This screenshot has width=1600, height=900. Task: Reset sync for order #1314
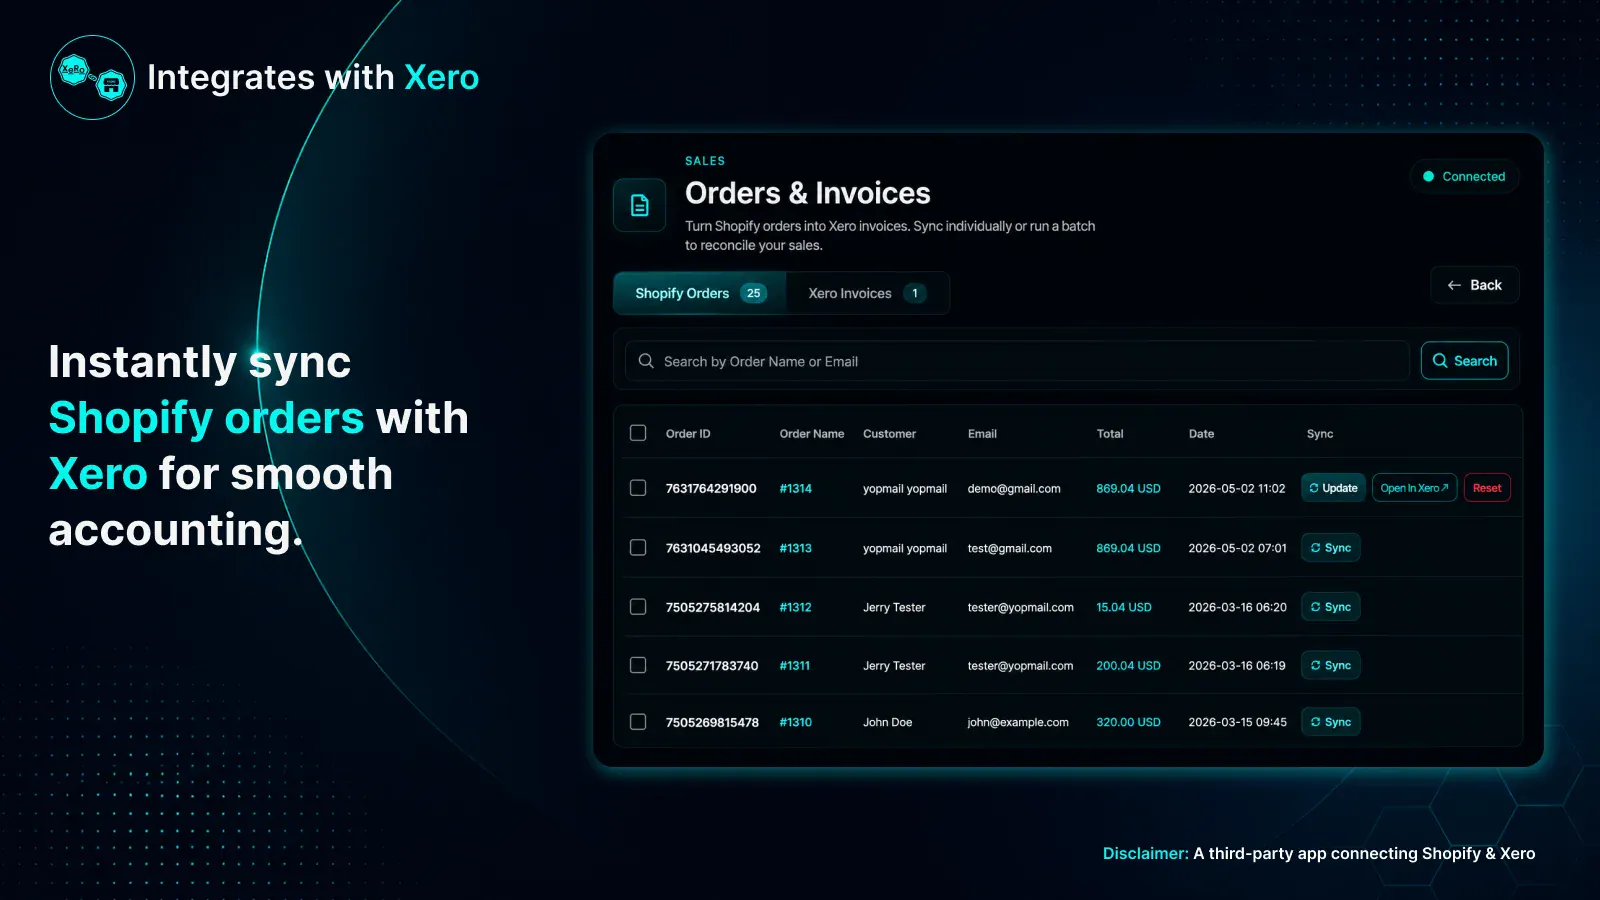click(x=1487, y=488)
